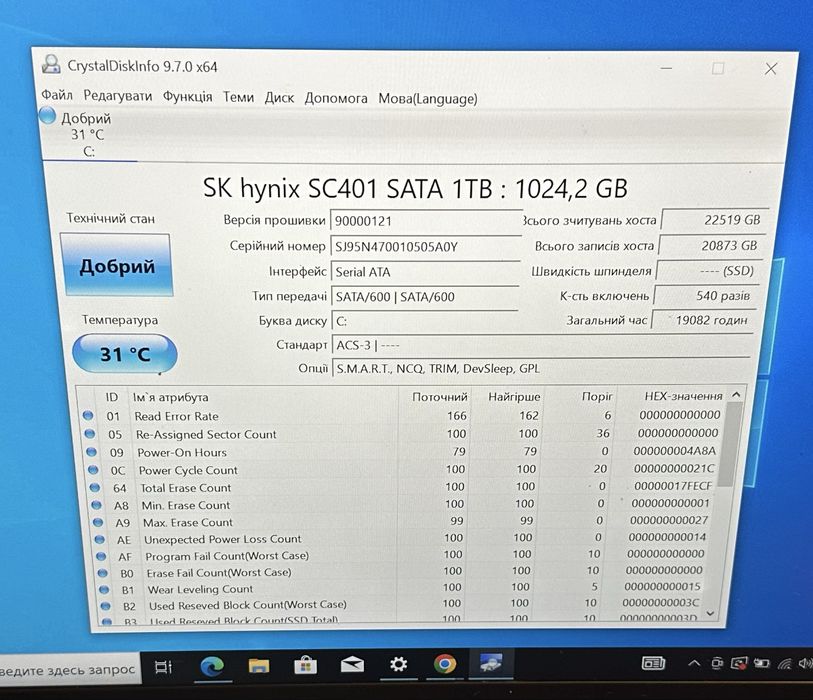Screen dimensions: 813x700
Task: Open the Допомога menu
Action: coord(336,98)
